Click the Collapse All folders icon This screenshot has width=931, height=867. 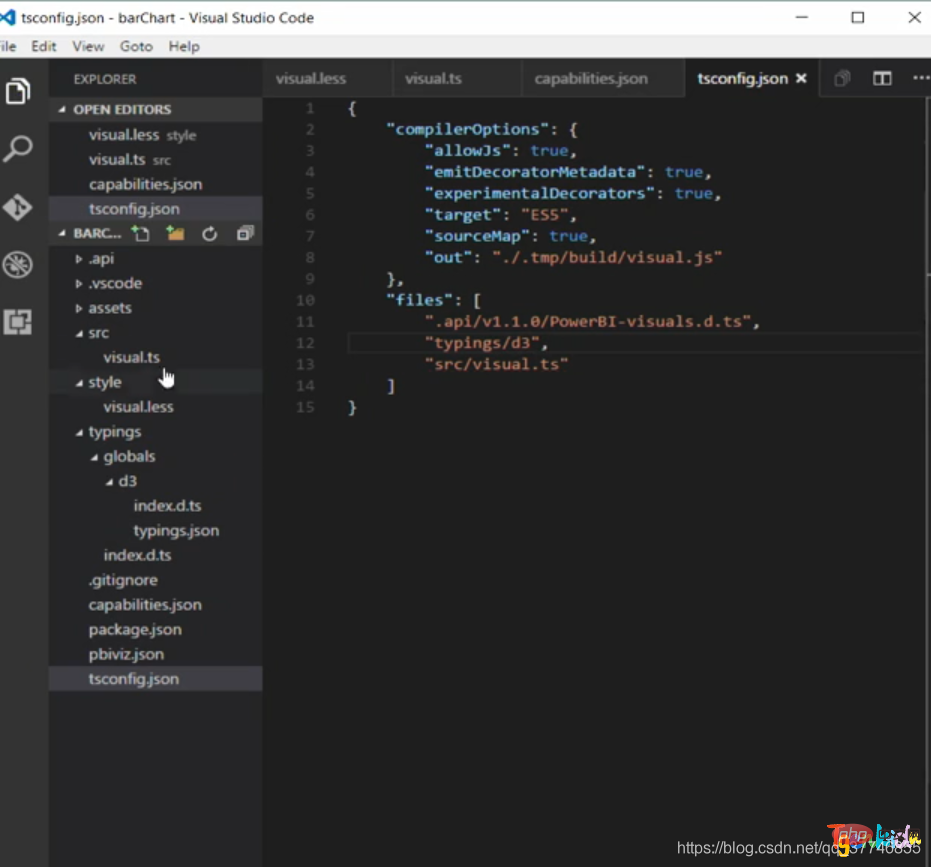(x=245, y=233)
